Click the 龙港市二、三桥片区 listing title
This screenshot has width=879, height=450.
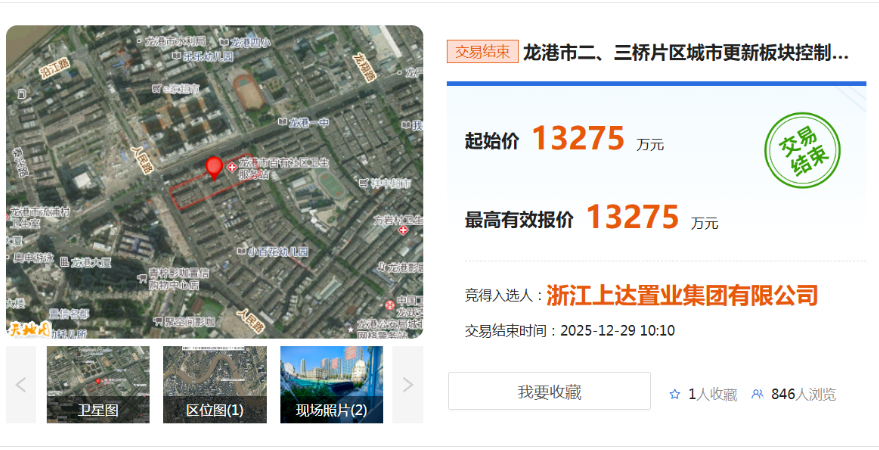(686, 52)
